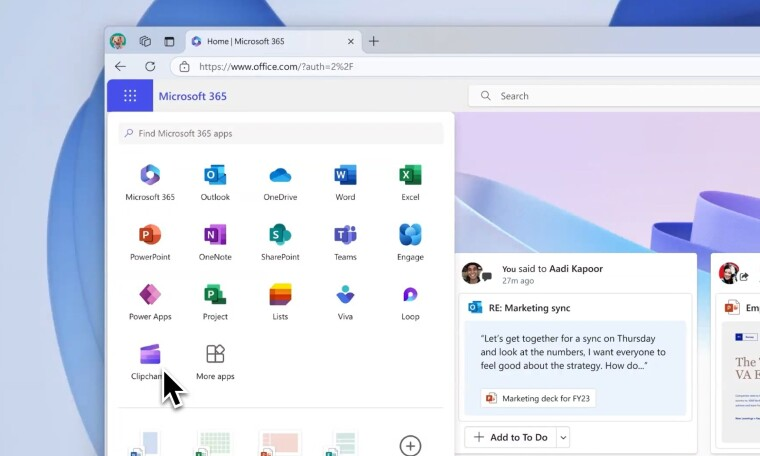Click the Microsoft 365 header title
760x456 pixels.
pos(192,96)
